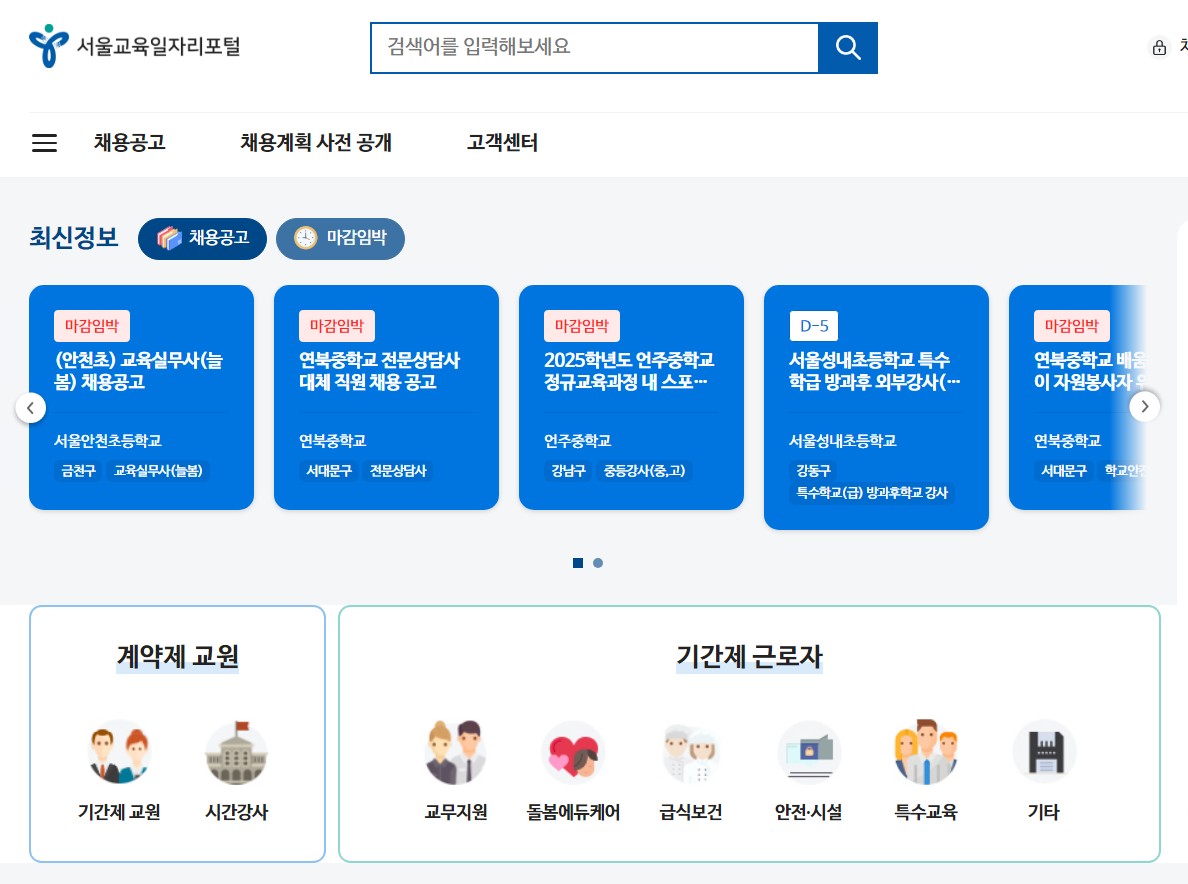Open the 고객센터 menu item

501,143
